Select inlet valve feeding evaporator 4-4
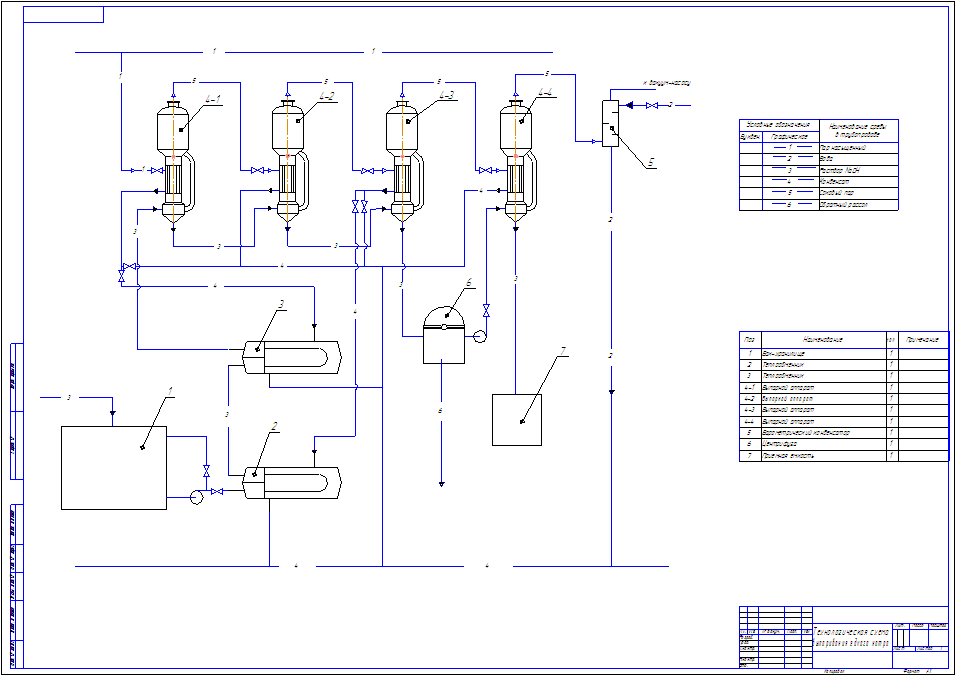The width and height of the screenshot is (955, 675). (485, 171)
